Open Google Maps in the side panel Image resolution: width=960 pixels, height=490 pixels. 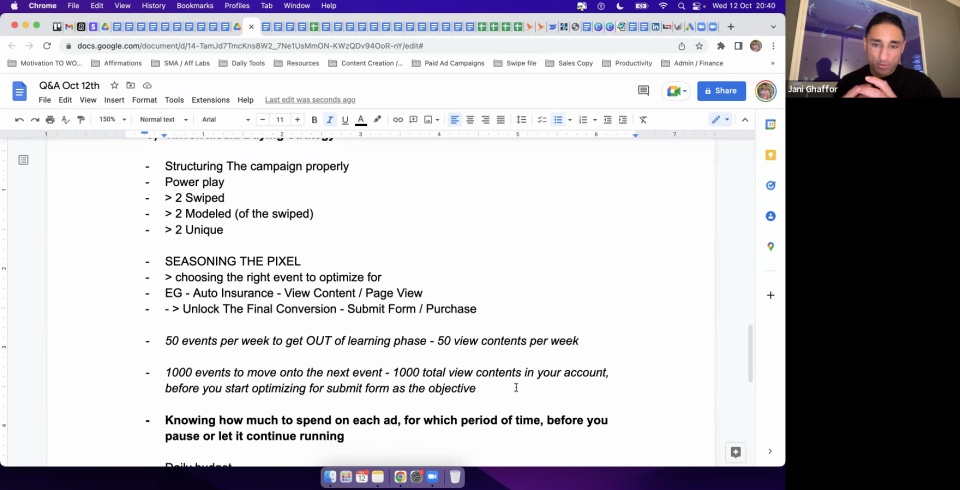[771, 247]
